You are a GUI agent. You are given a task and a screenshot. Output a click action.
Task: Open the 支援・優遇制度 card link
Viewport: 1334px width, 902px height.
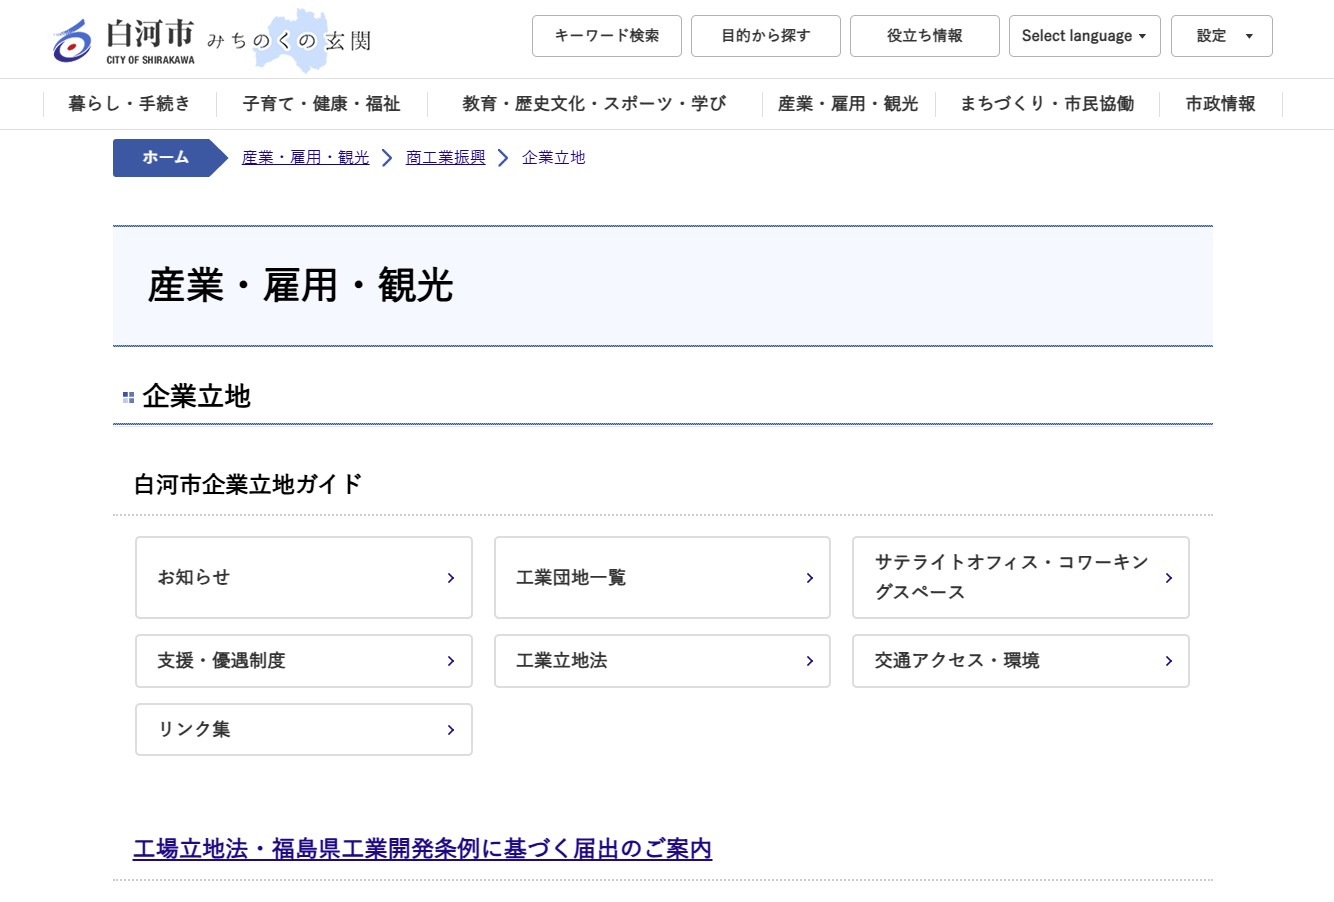click(304, 661)
